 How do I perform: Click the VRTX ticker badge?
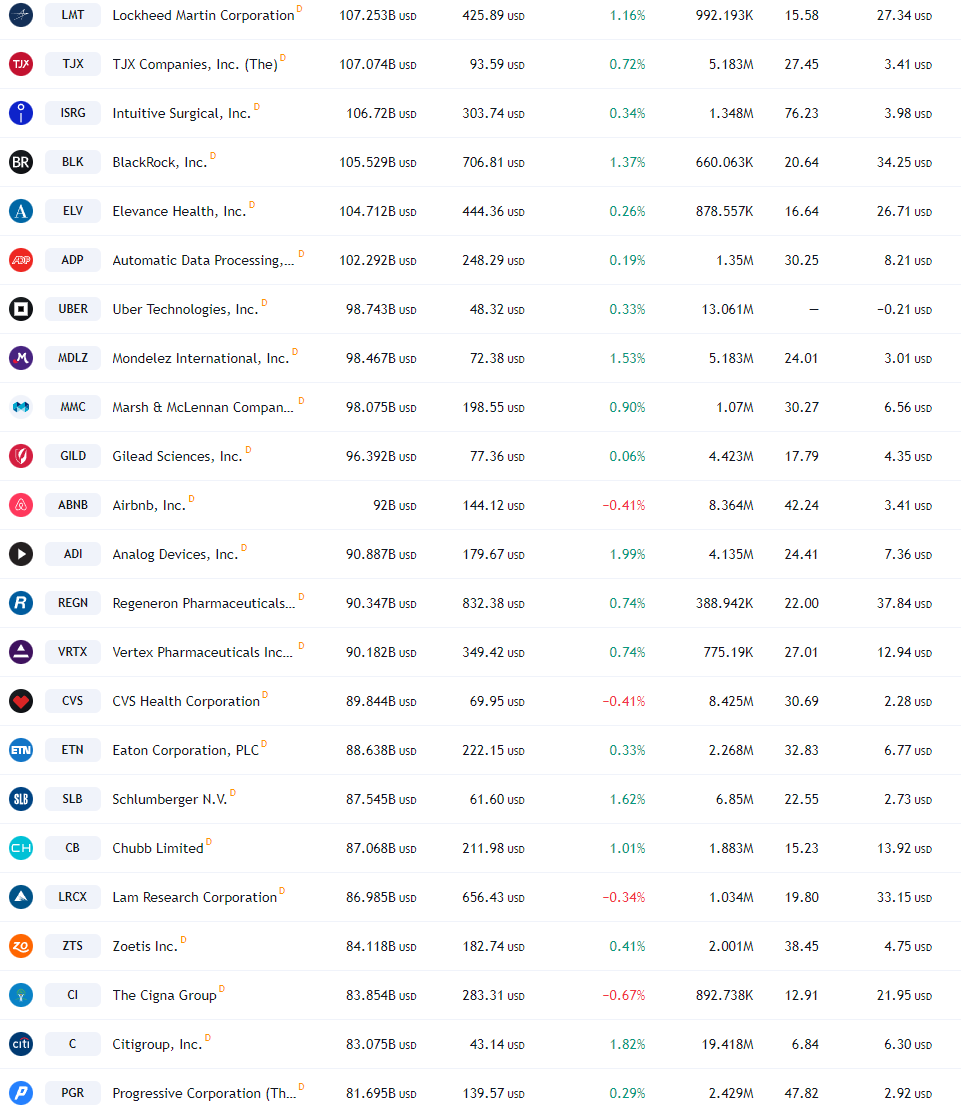[73, 652]
